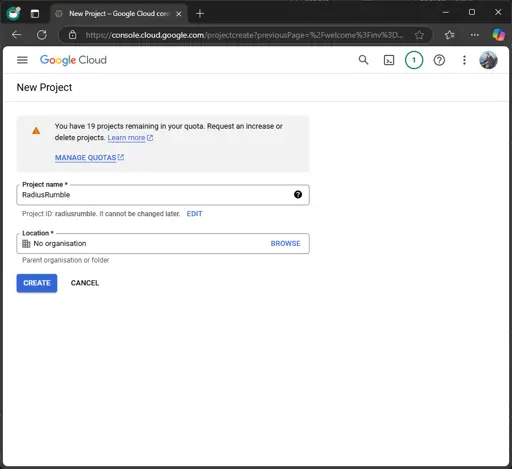
Task: Maximize the browser window
Action: coord(472,12)
